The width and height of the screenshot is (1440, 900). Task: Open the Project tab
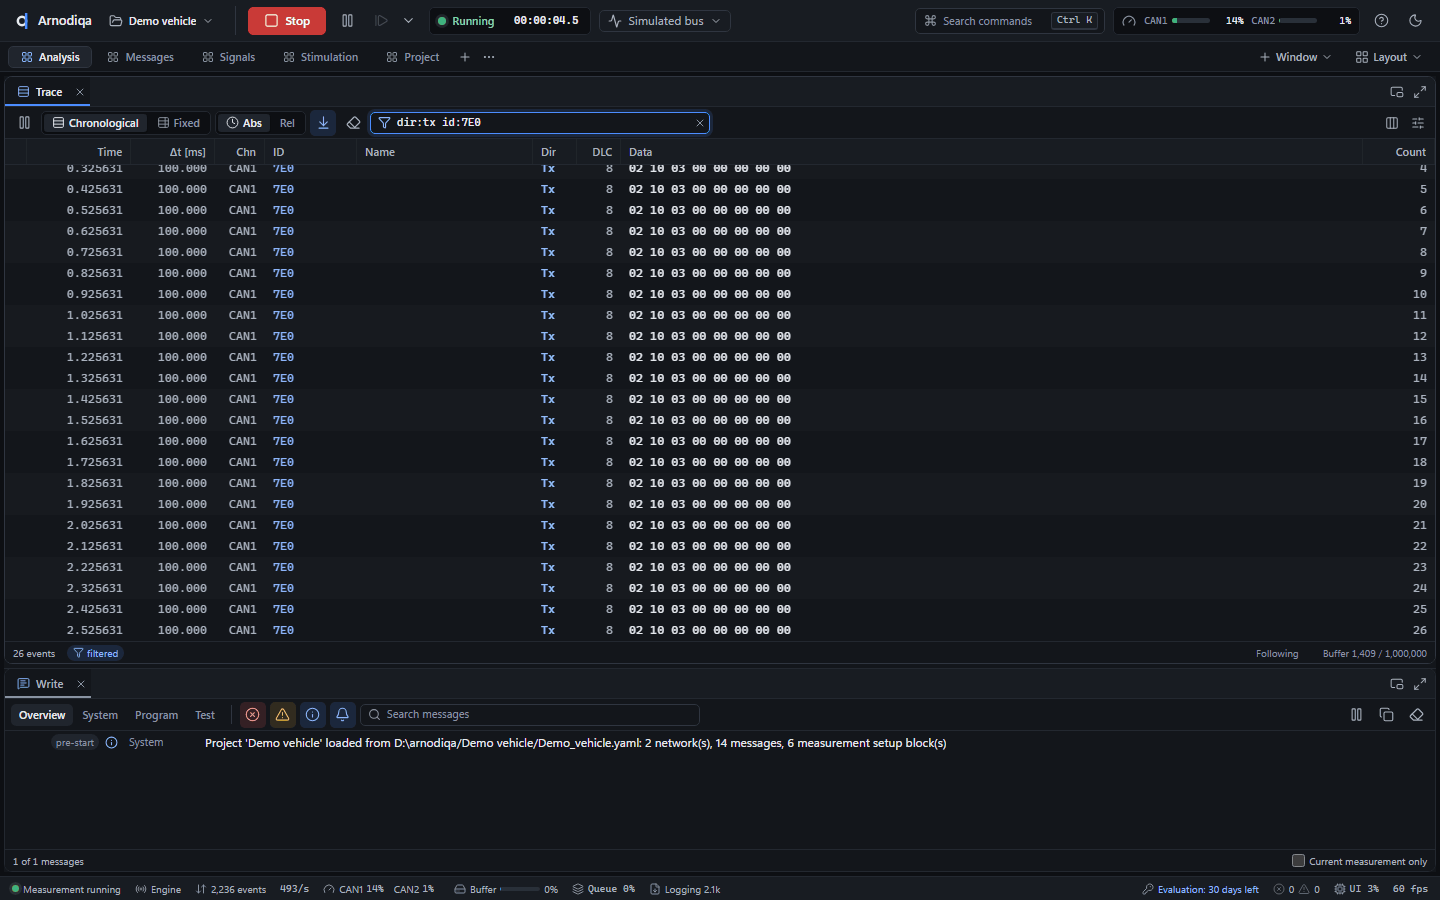413,57
